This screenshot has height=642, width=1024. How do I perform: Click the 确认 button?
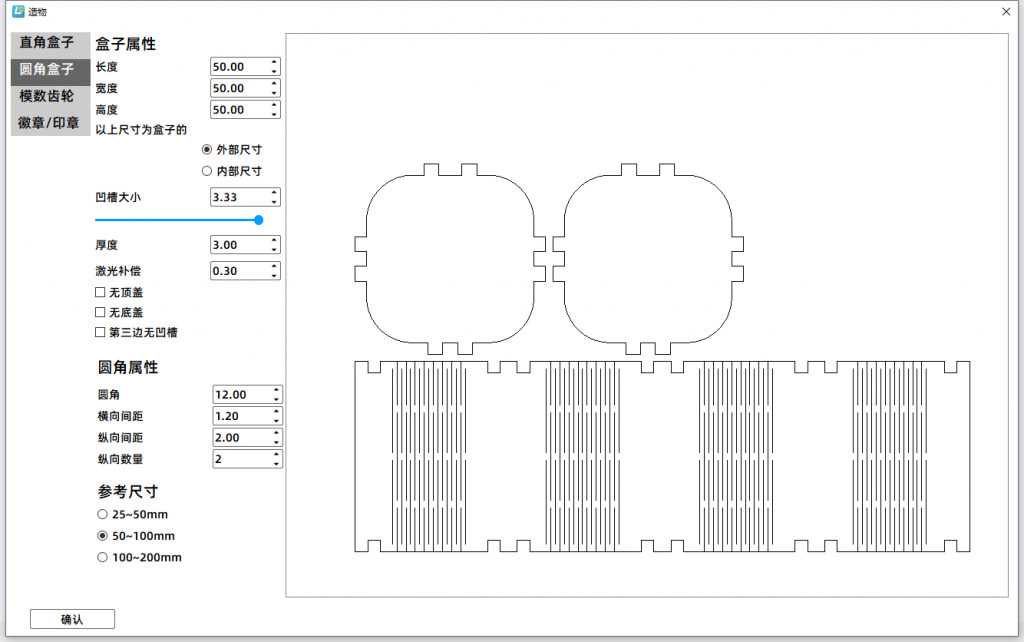pos(72,619)
